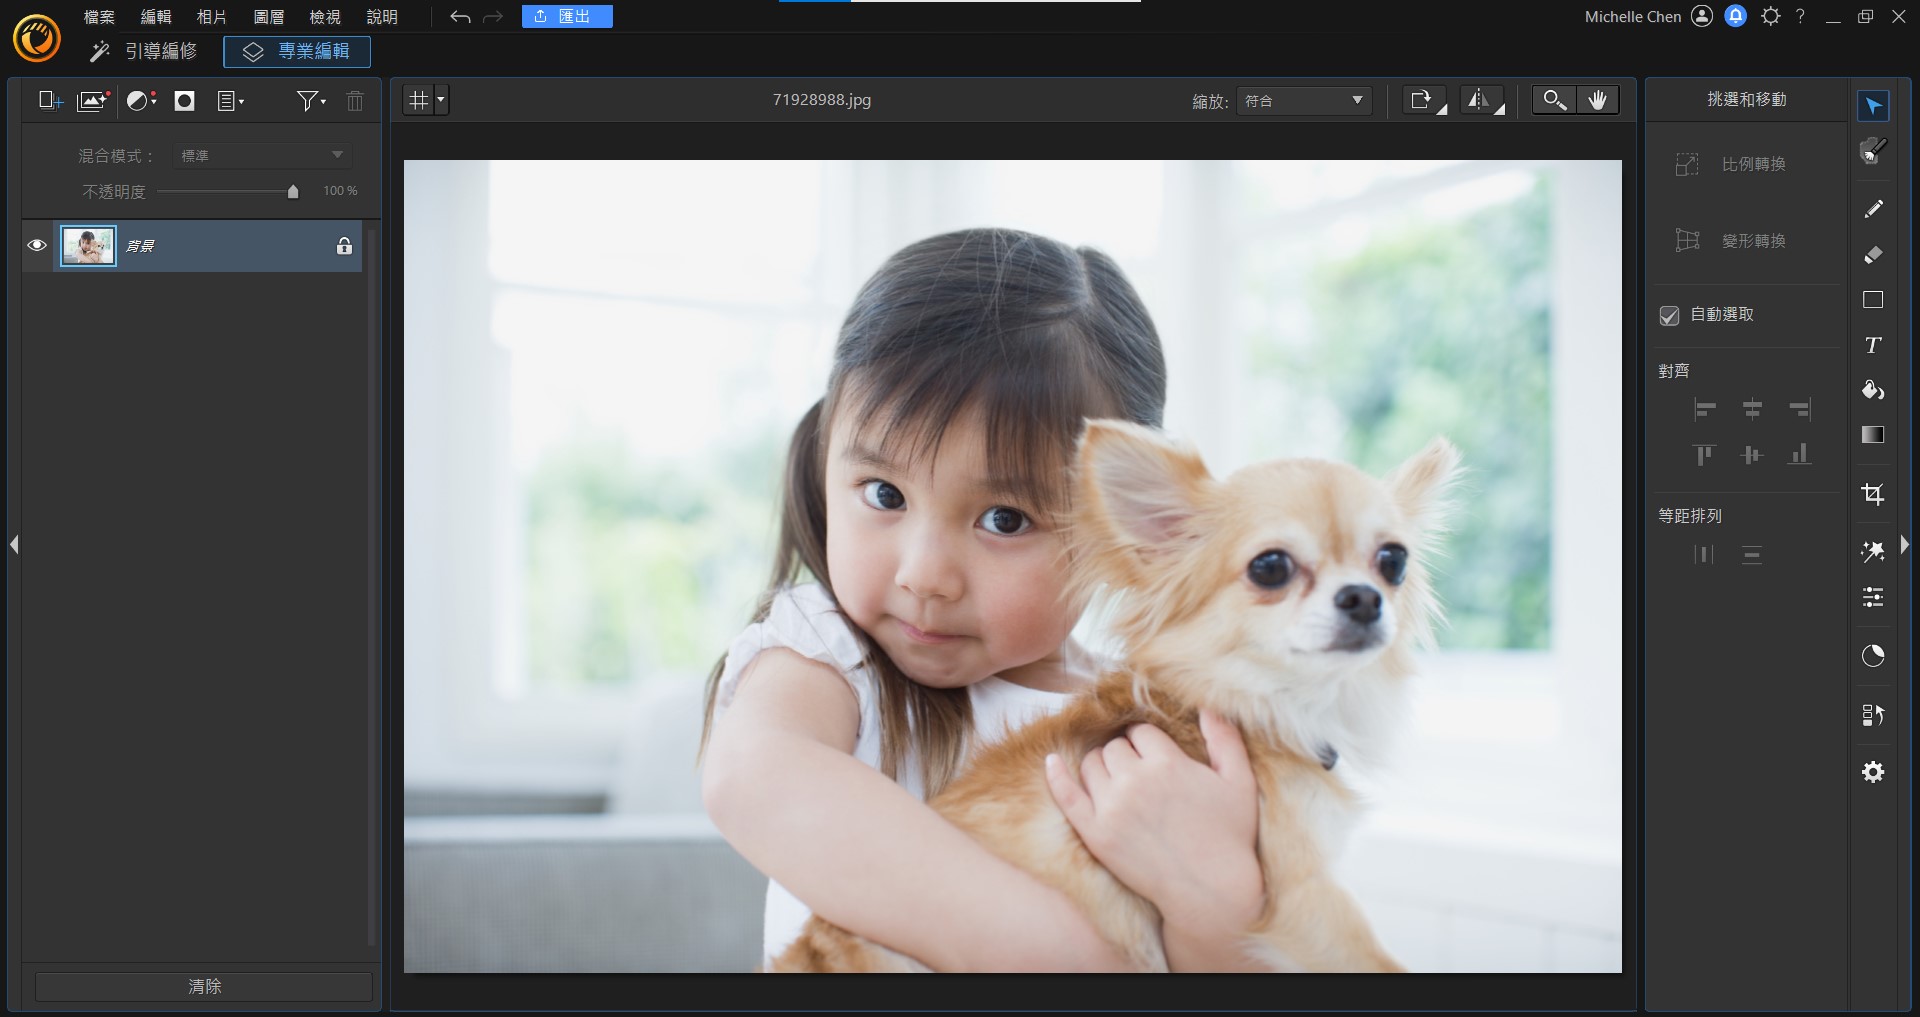Viewport: 1920px width, 1017px height.
Task: Activate the Hand pan tool
Action: pyautogui.click(x=1597, y=100)
